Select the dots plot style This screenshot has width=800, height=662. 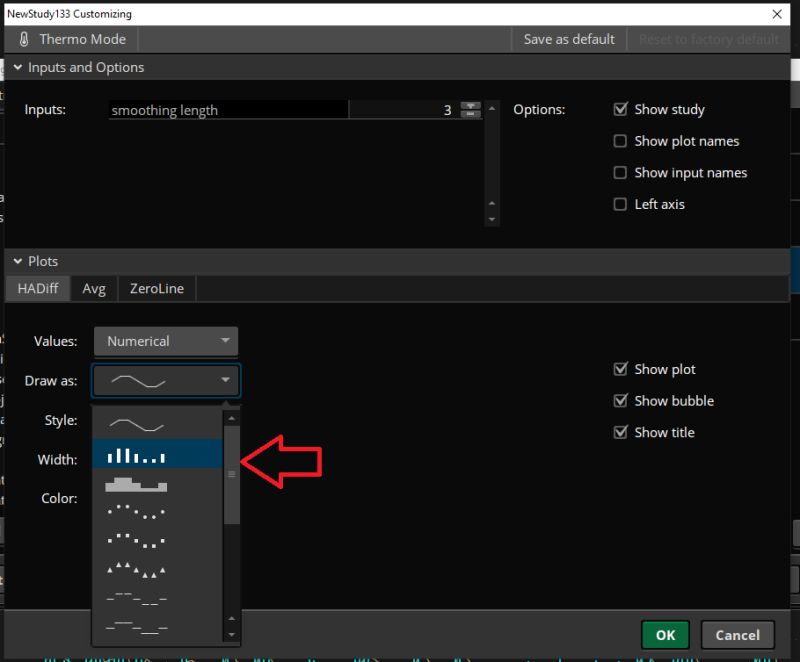click(x=135, y=512)
